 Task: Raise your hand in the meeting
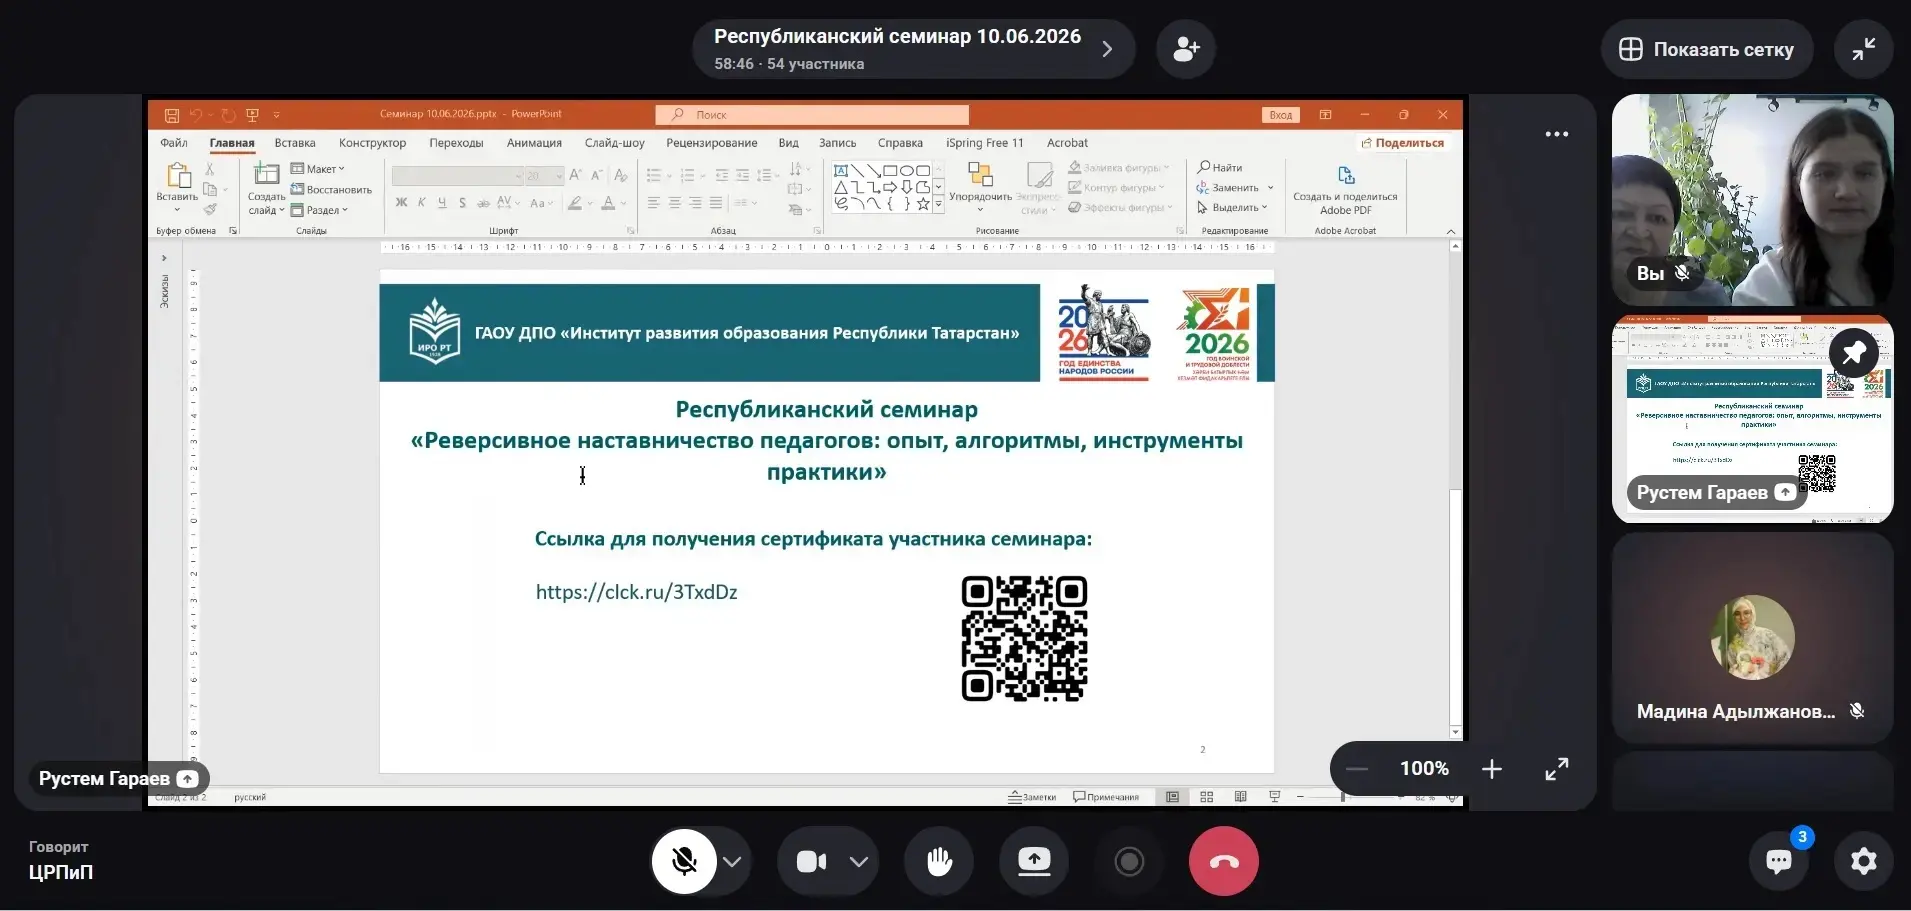point(939,861)
